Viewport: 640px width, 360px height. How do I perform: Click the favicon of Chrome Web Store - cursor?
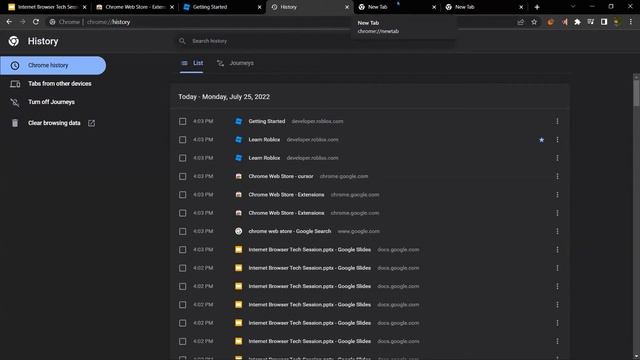coord(239,176)
